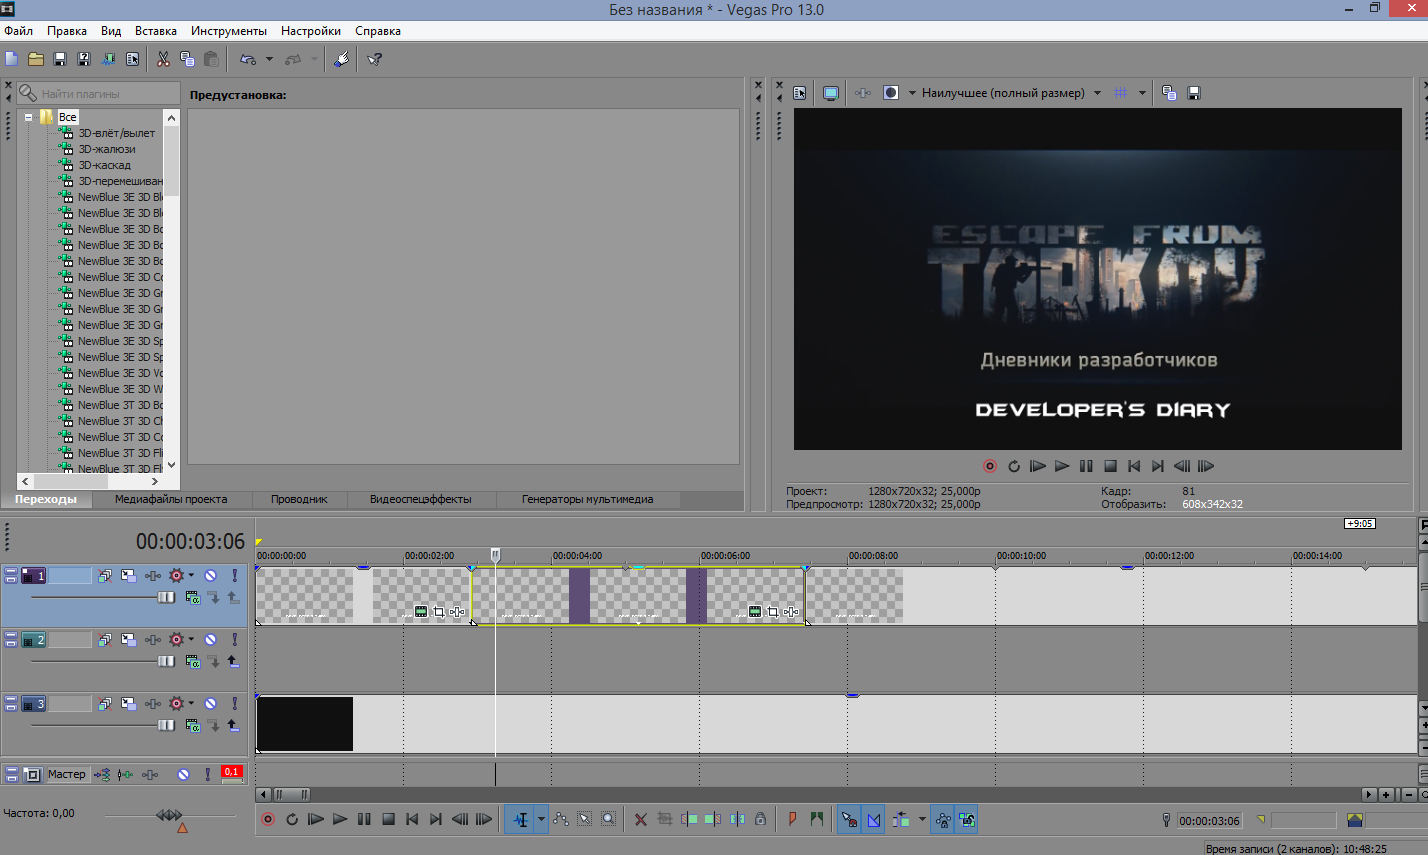Switch to 'Медиафайлы проекта' tab
The width and height of the screenshot is (1428, 855).
(171, 499)
